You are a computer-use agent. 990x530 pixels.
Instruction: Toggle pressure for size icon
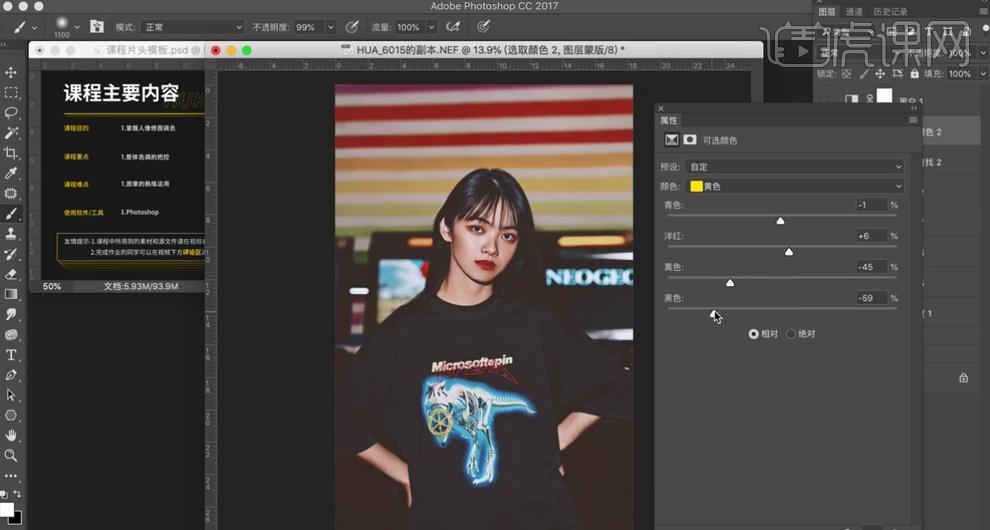484,27
